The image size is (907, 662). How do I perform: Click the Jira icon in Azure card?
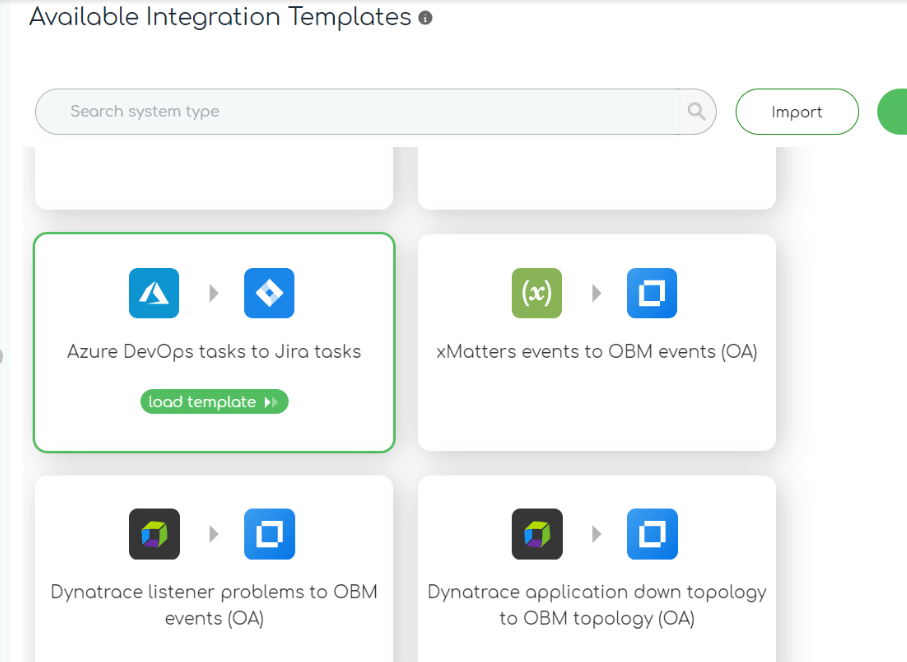point(269,293)
